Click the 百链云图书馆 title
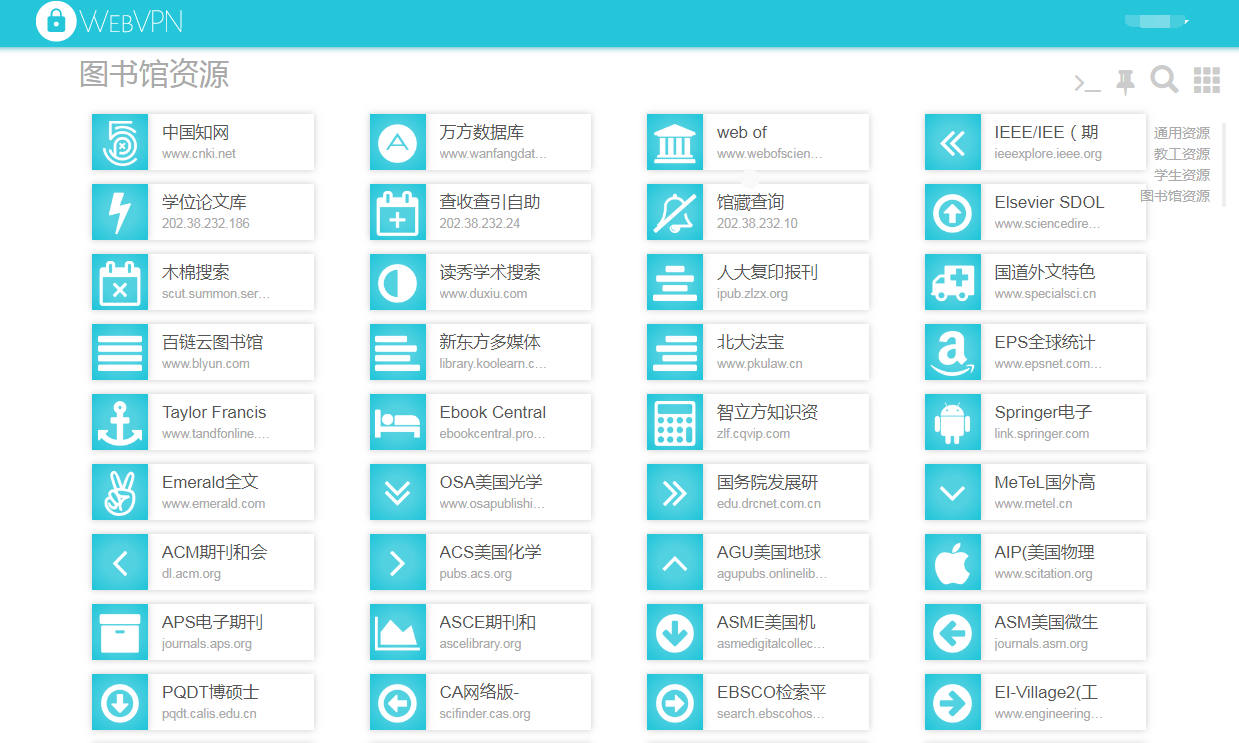The width and height of the screenshot is (1239, 743). [x=212, y=342]
